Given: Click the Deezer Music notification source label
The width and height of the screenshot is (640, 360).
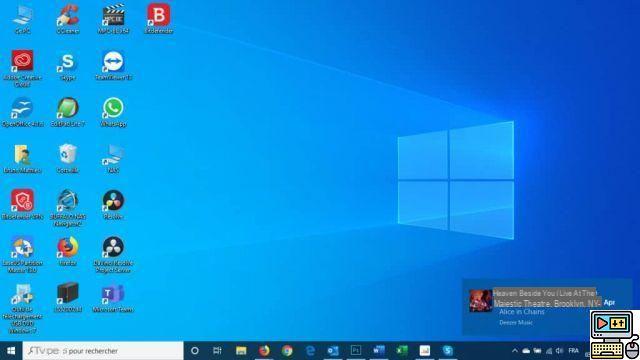Looking at the screenshot, I should [x=516, y=322].
